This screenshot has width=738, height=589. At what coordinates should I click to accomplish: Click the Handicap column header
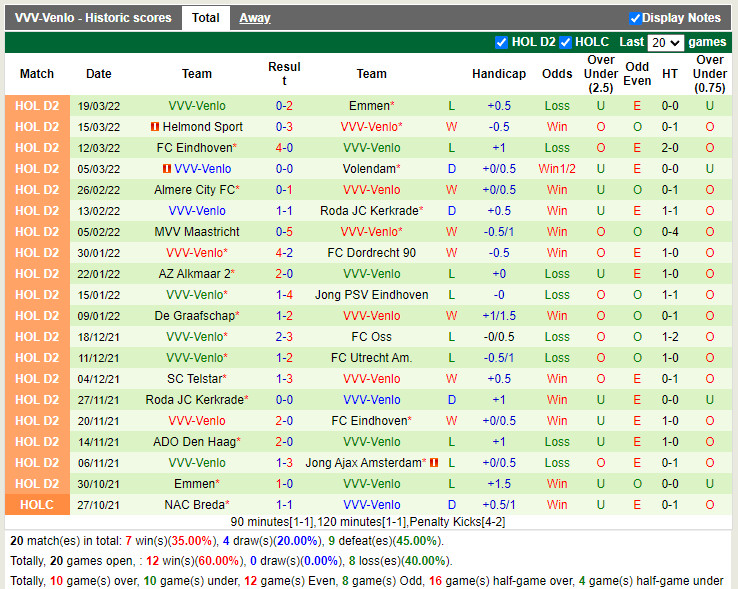(x=499, y=74)
